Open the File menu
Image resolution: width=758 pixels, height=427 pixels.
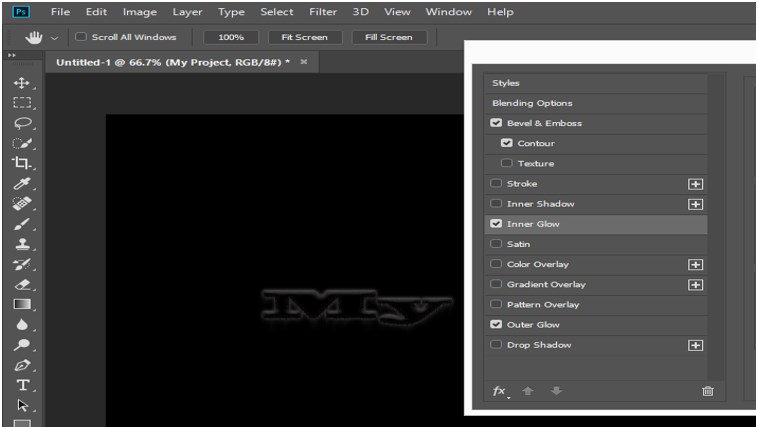[x=60, y=12]
